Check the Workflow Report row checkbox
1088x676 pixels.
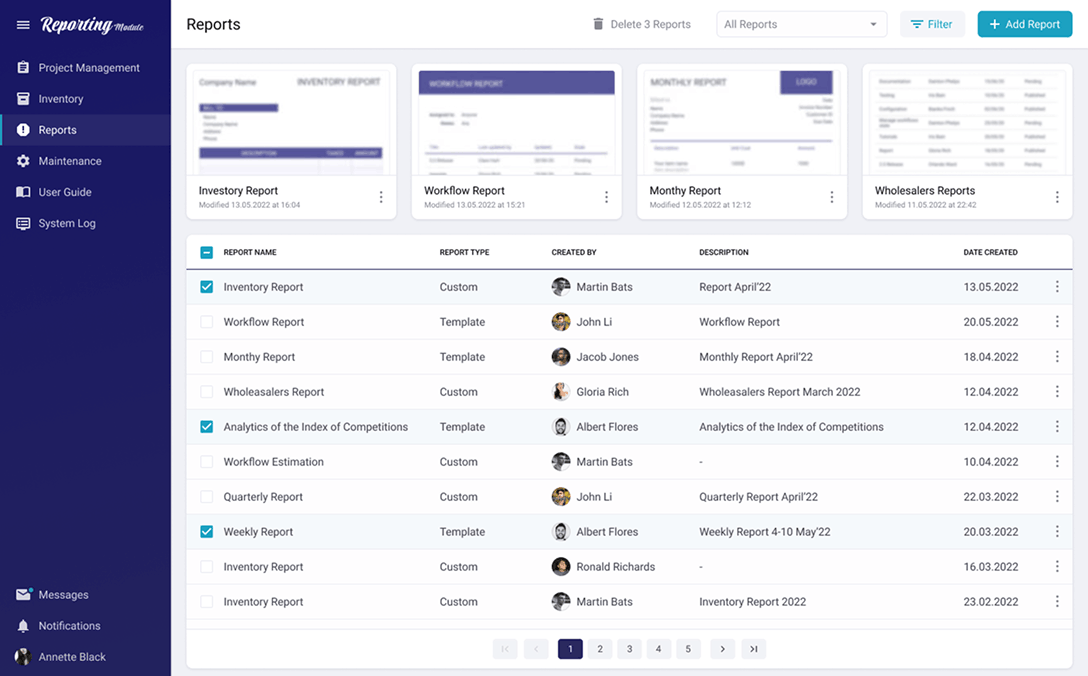[x=206, y=321]
